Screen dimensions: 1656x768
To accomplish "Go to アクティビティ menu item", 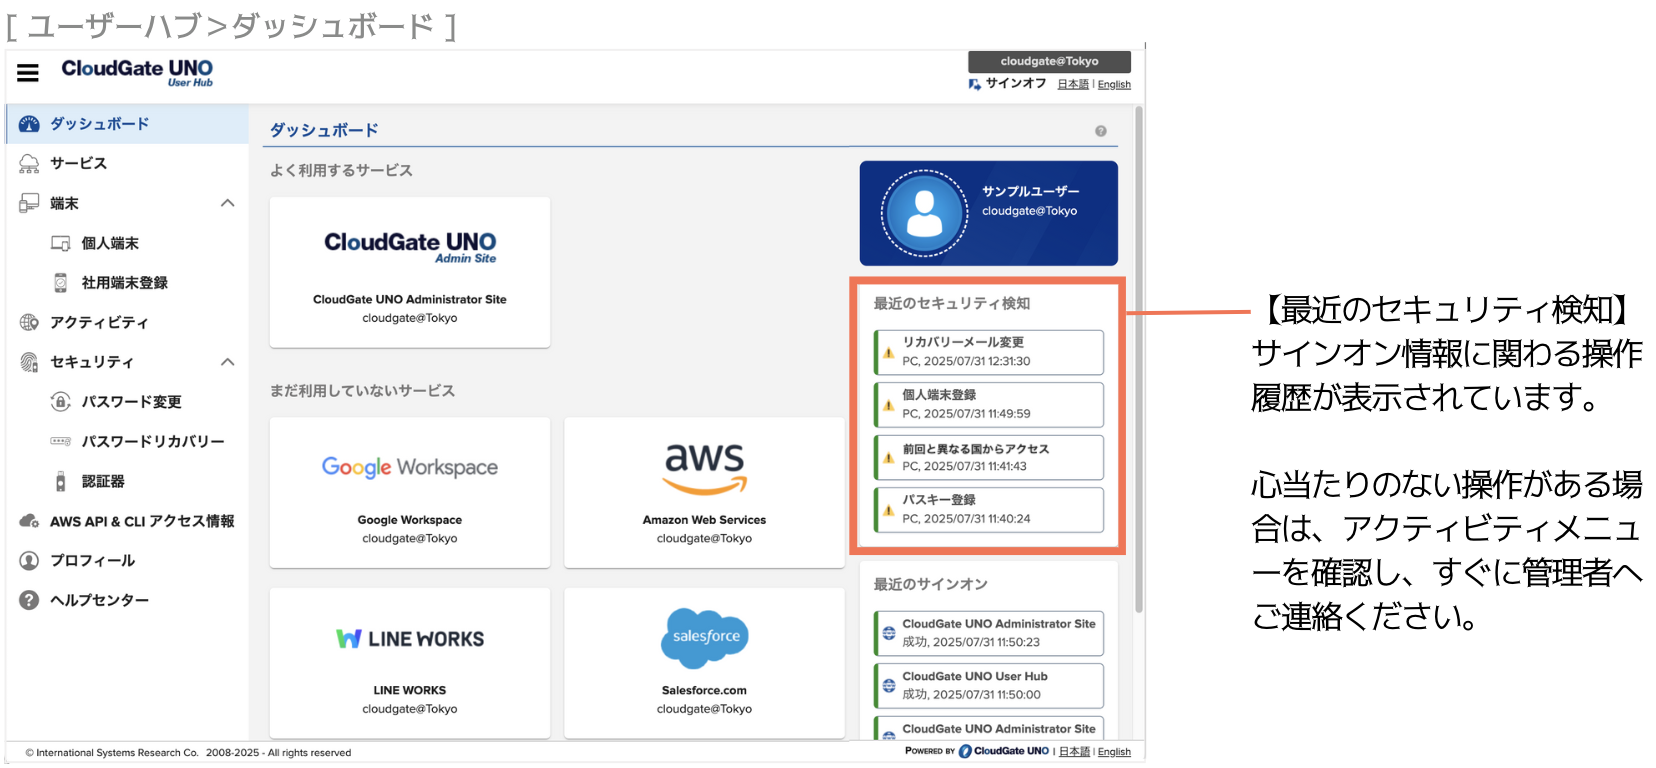I will pyautogui.click(x=128, y=322).
